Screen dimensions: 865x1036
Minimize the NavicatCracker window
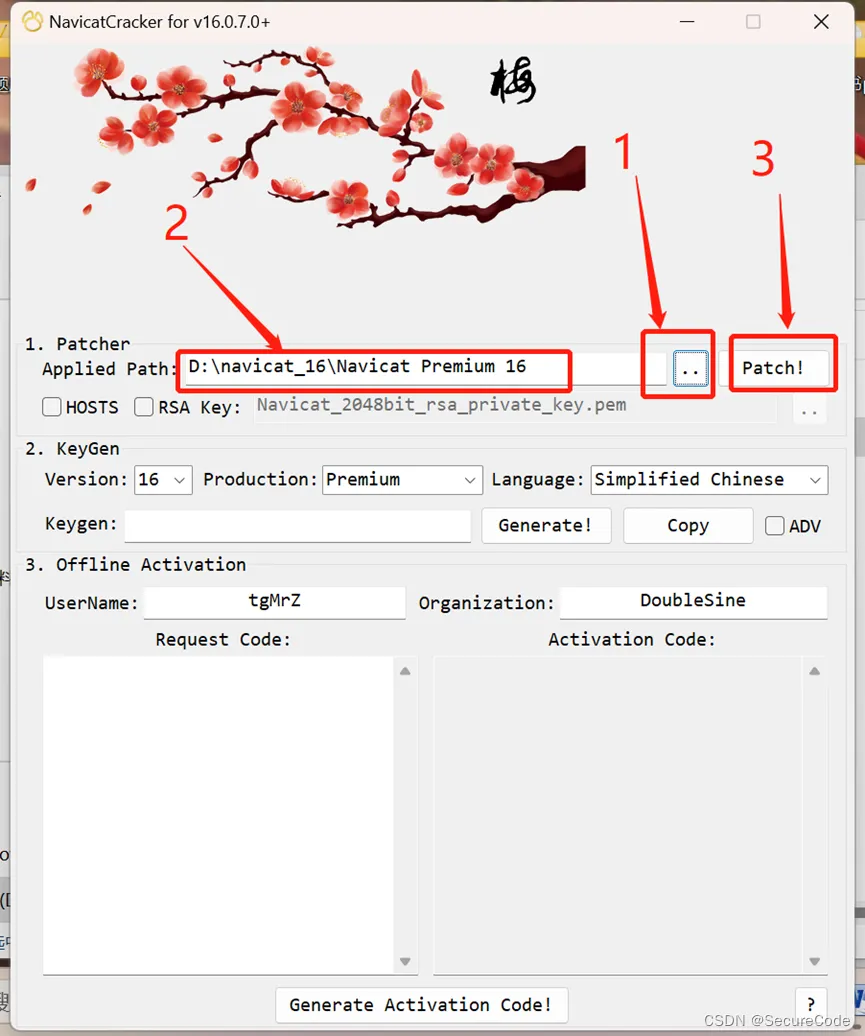click(687, 22)
